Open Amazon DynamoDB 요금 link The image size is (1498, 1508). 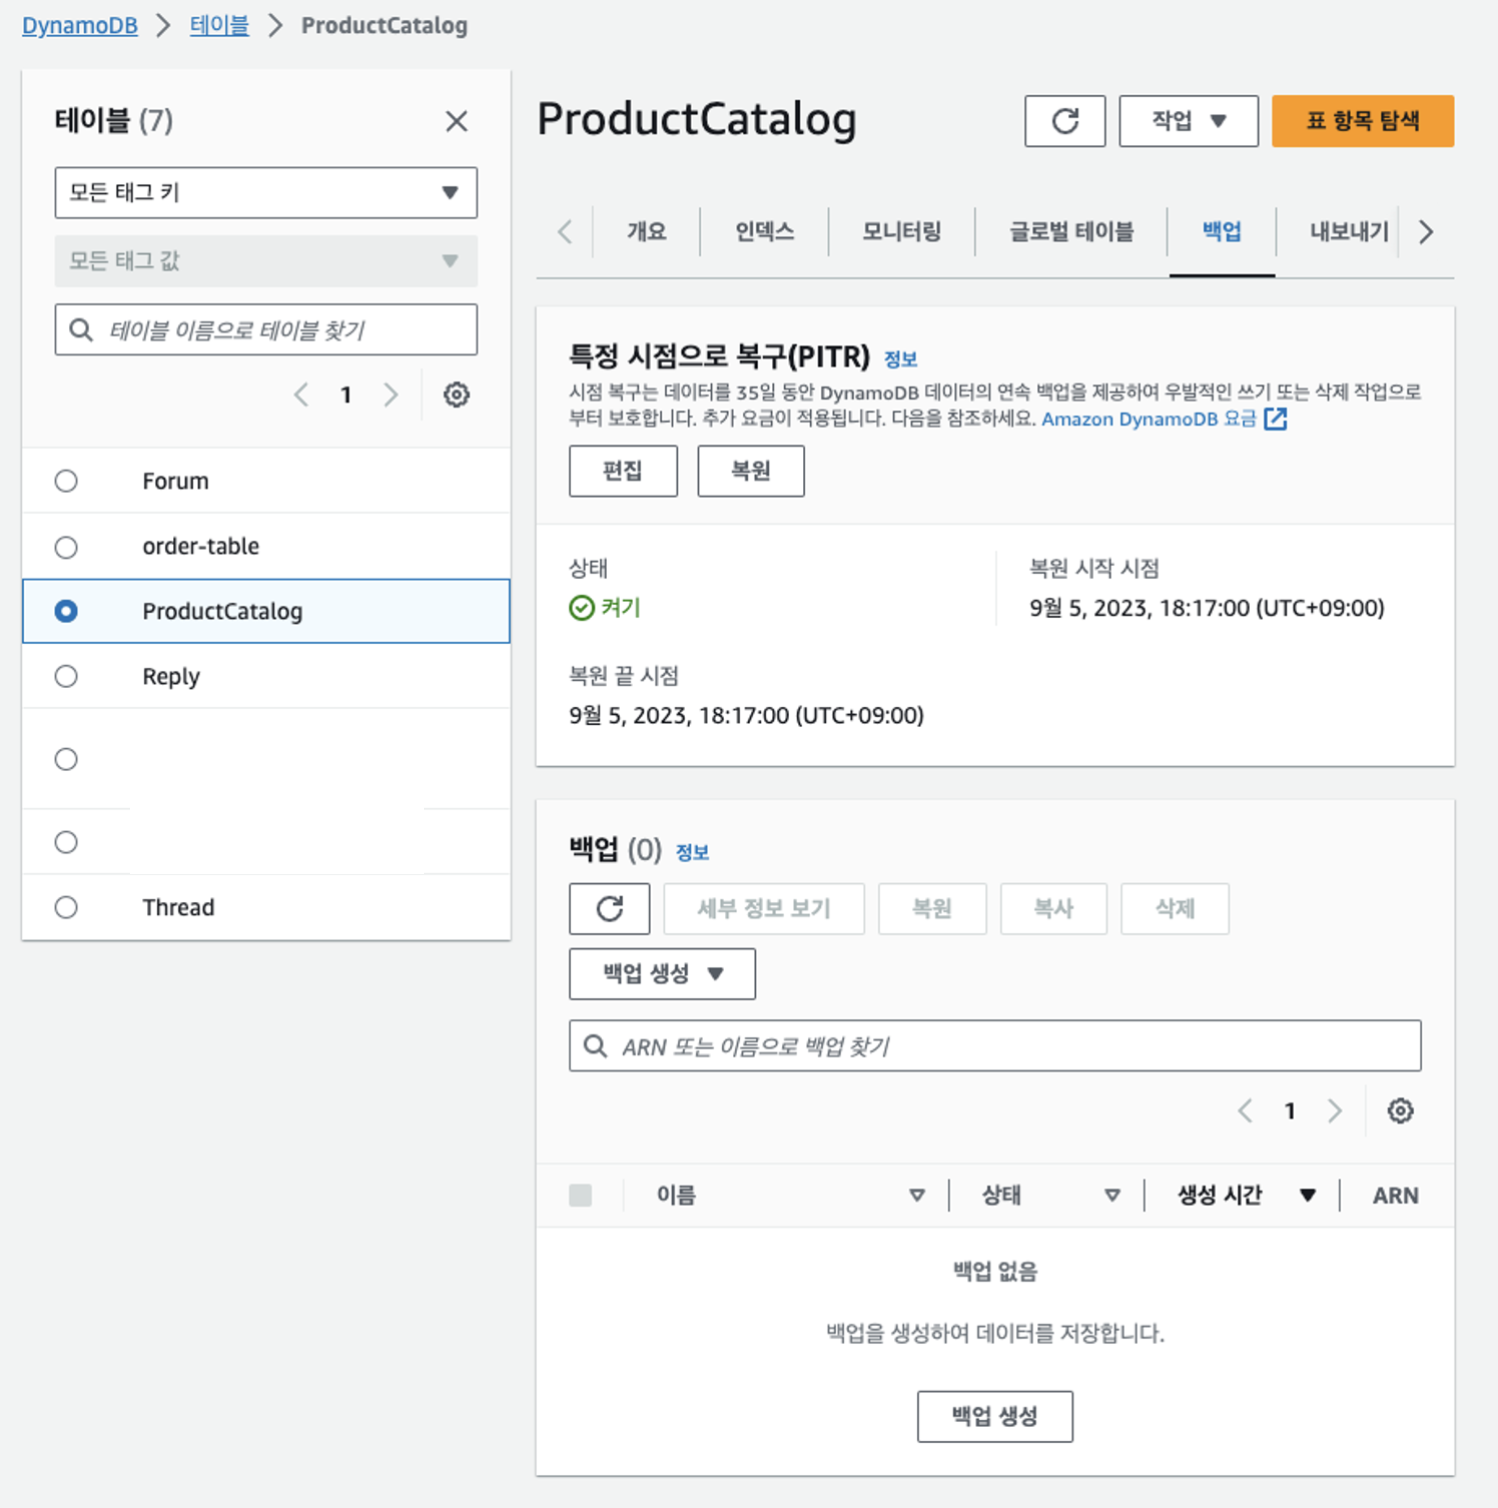(x=1148, y=419)
